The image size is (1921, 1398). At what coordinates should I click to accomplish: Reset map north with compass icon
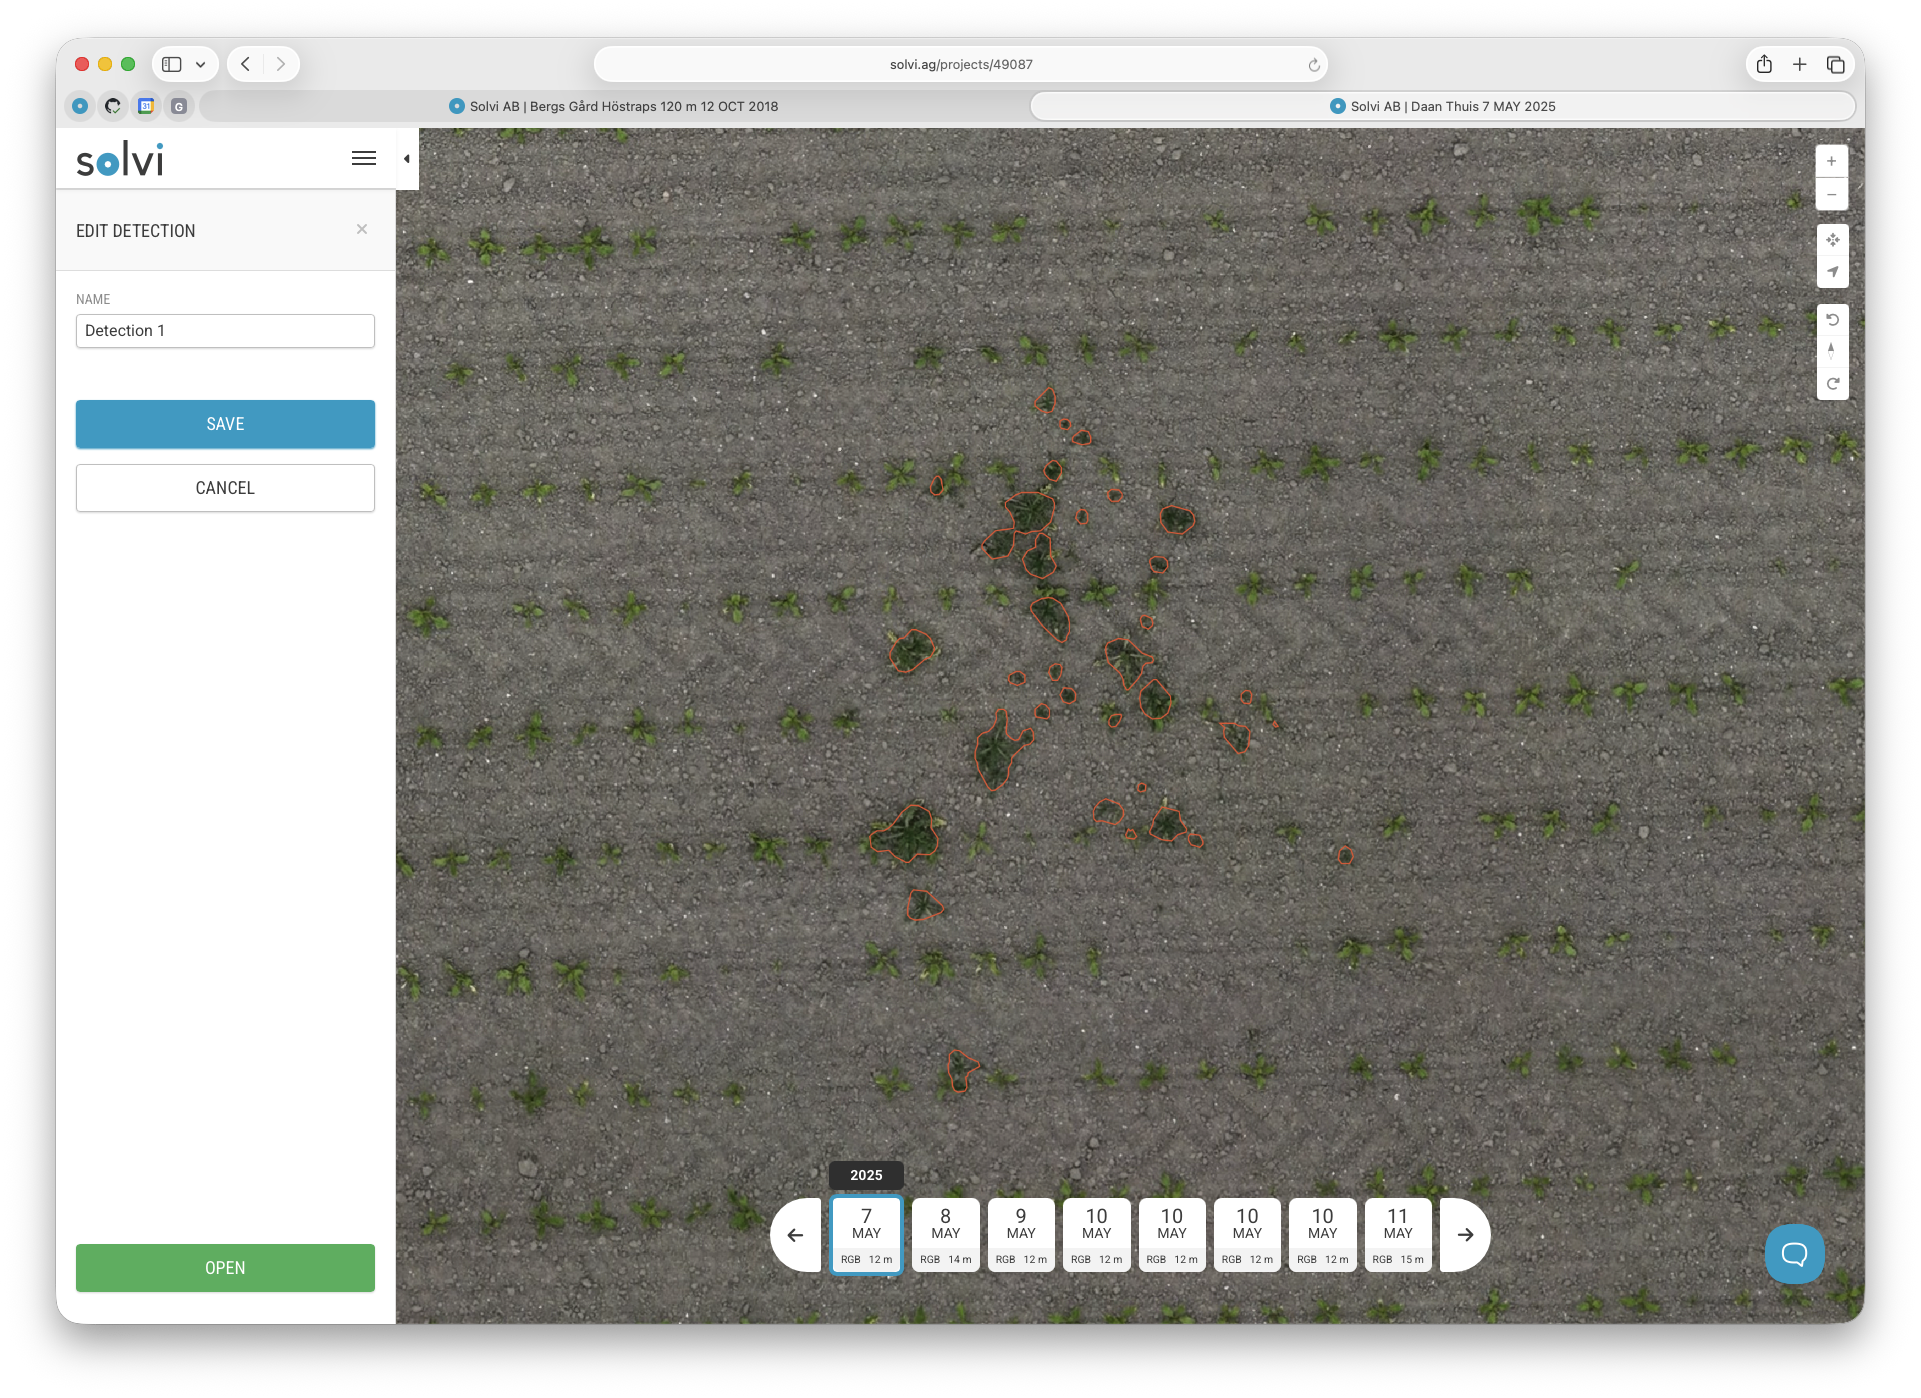click(x=1831, y=351)
